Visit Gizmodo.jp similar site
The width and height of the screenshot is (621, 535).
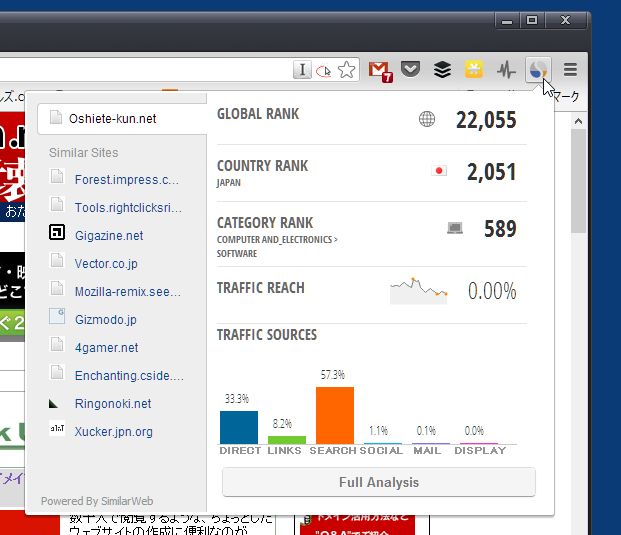coord(106,320)
